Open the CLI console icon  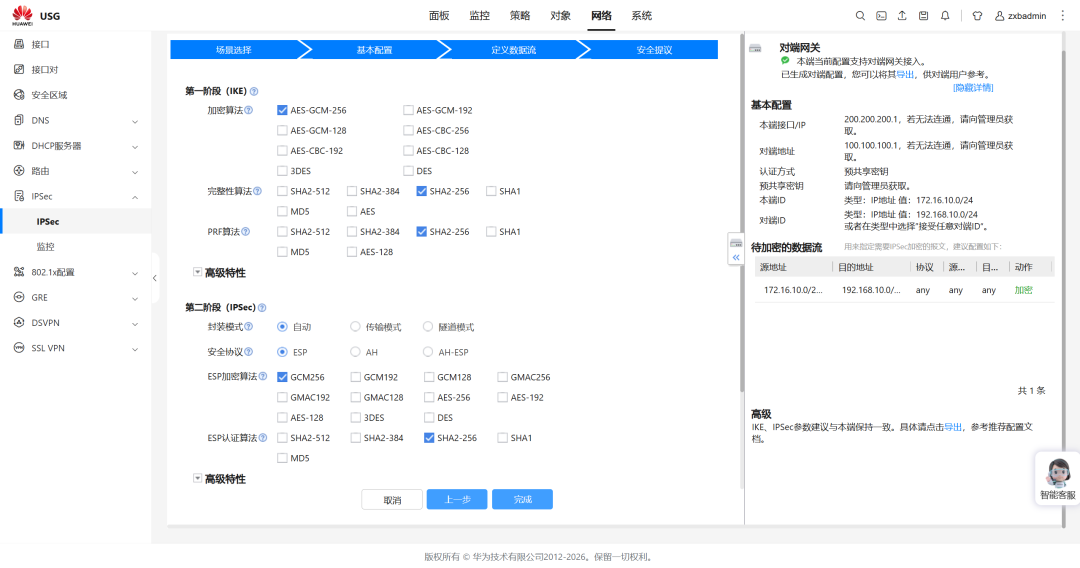pyautogui.click(x=881, y=16)
